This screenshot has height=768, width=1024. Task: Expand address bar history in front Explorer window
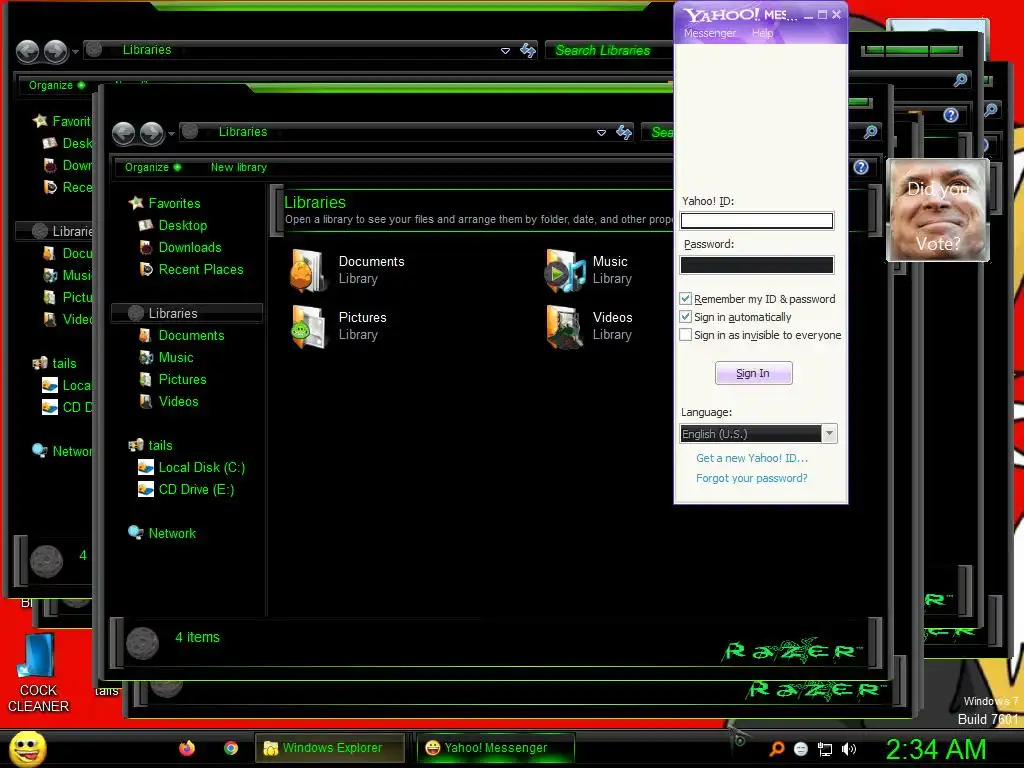pos(601,133)
